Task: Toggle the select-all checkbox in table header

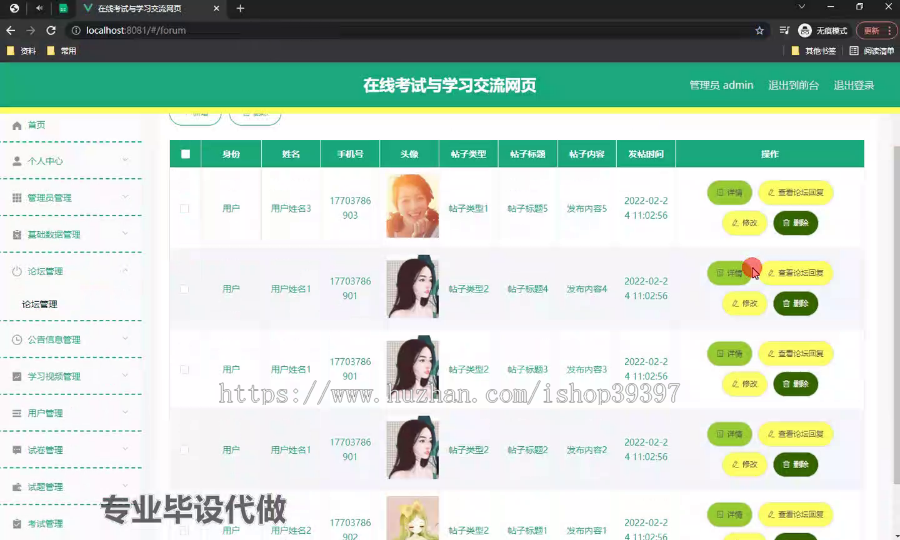Action: [x=185, y=154]
